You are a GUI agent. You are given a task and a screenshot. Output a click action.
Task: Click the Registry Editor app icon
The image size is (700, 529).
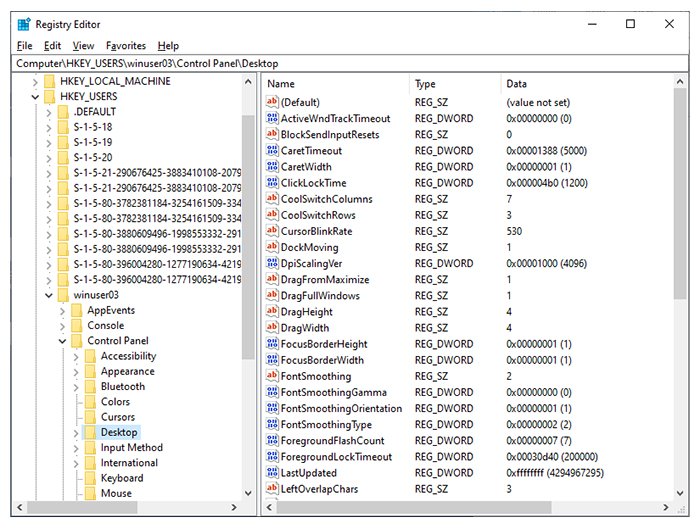[24, 24]
